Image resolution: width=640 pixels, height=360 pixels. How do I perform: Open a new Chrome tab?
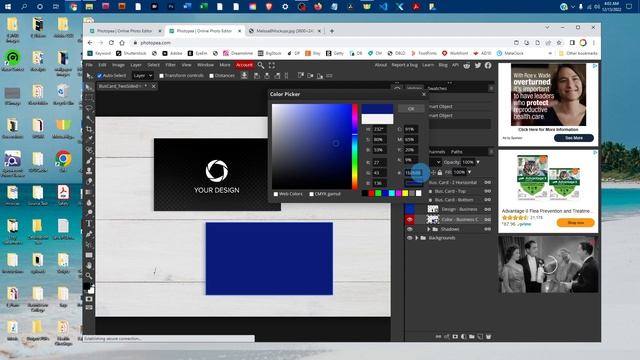pyautogui.click(x=332, y=31)
